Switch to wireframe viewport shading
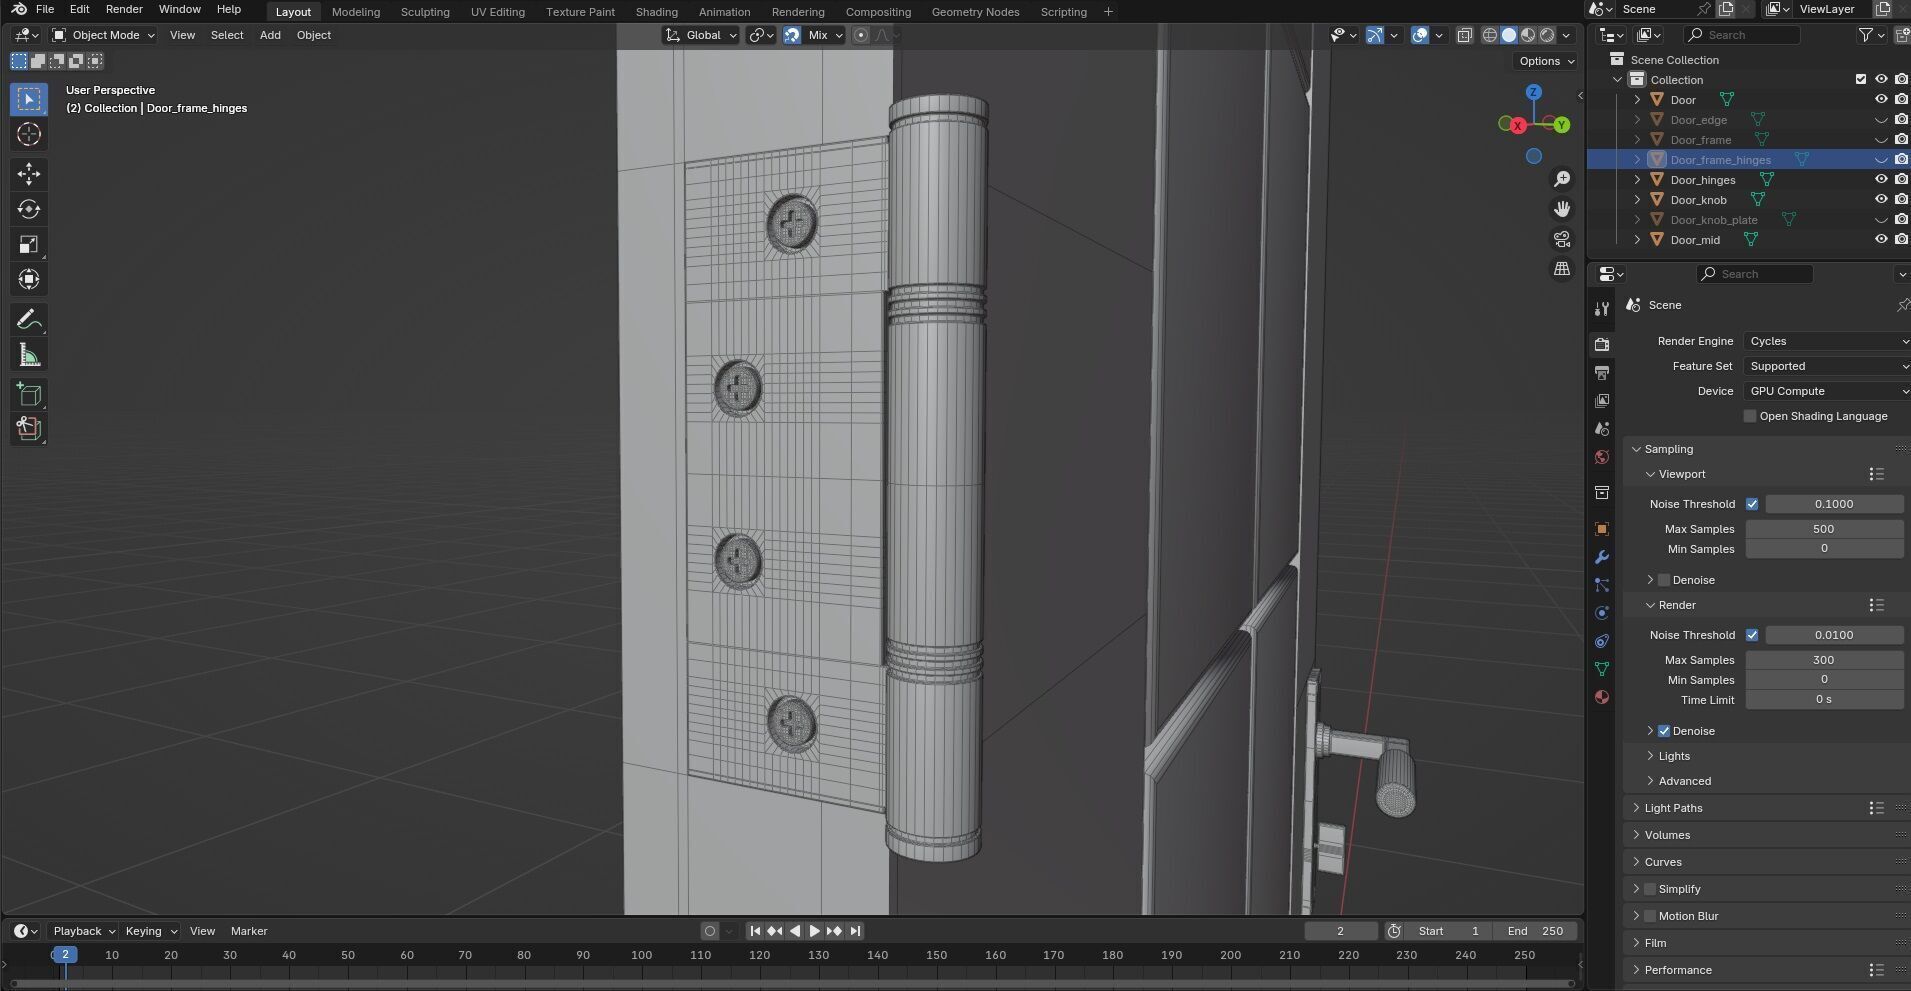 pyautogui.click(x=1490, y=35)
